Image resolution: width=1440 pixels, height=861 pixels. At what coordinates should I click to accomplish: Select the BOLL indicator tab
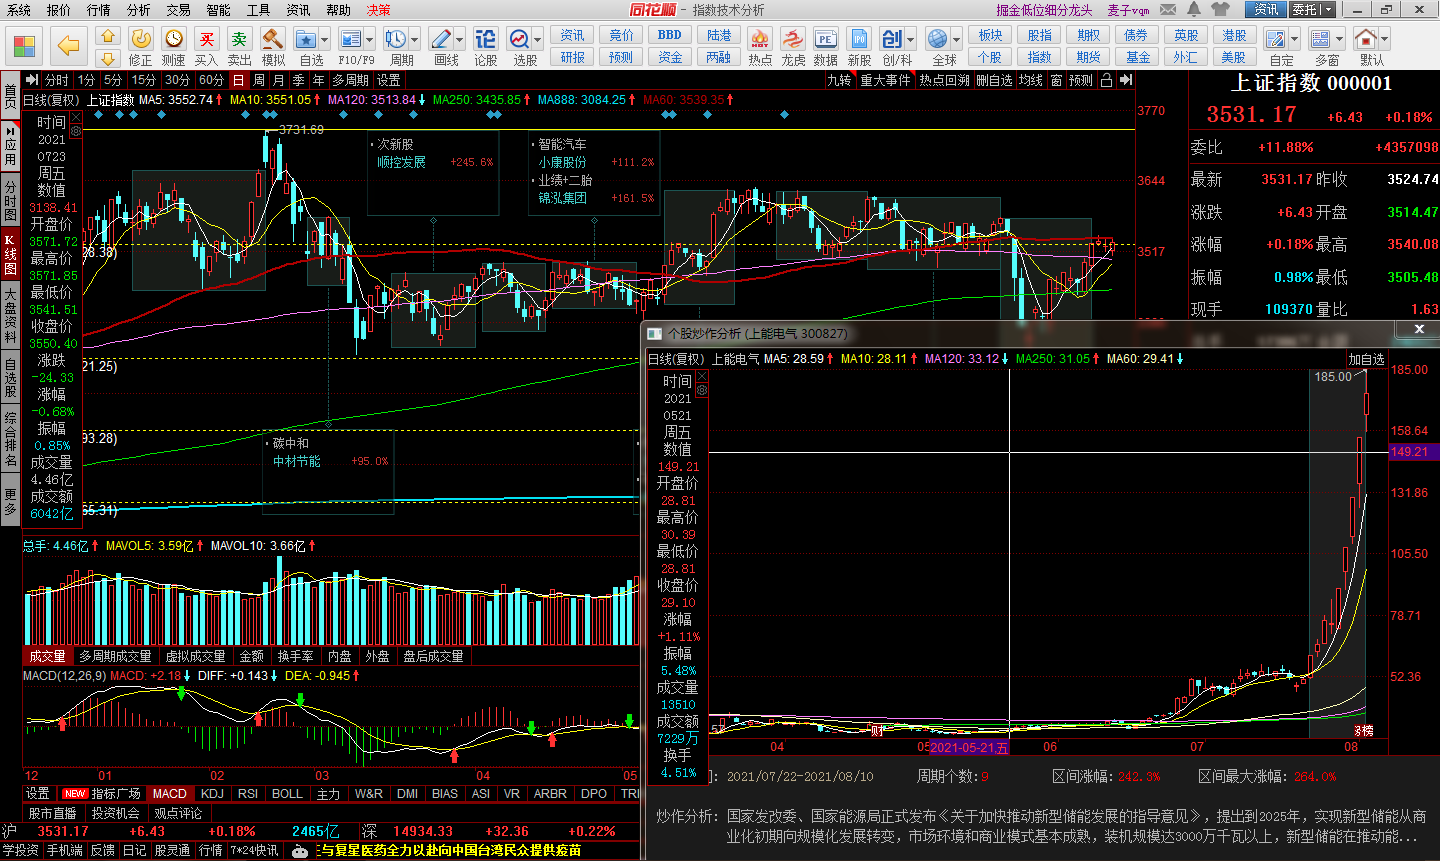[x=287, y=793]
